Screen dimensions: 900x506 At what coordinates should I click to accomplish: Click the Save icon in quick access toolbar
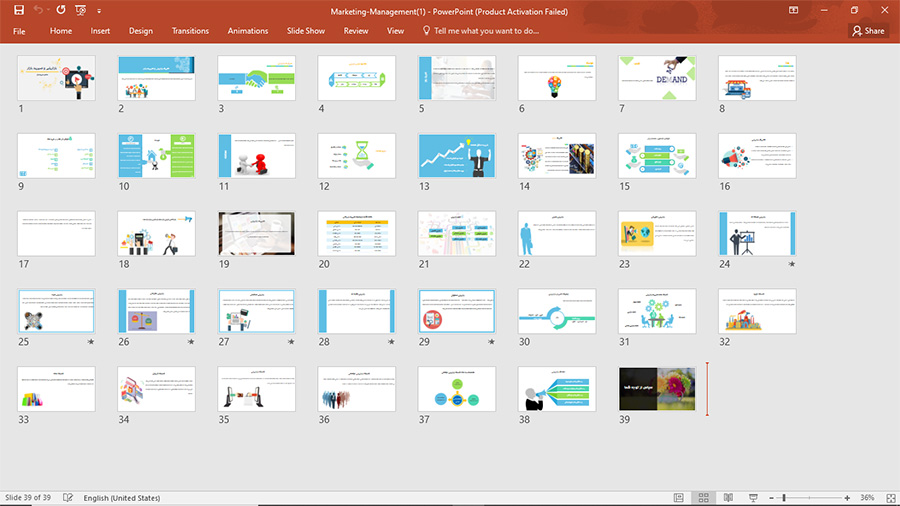click(18, 10)
